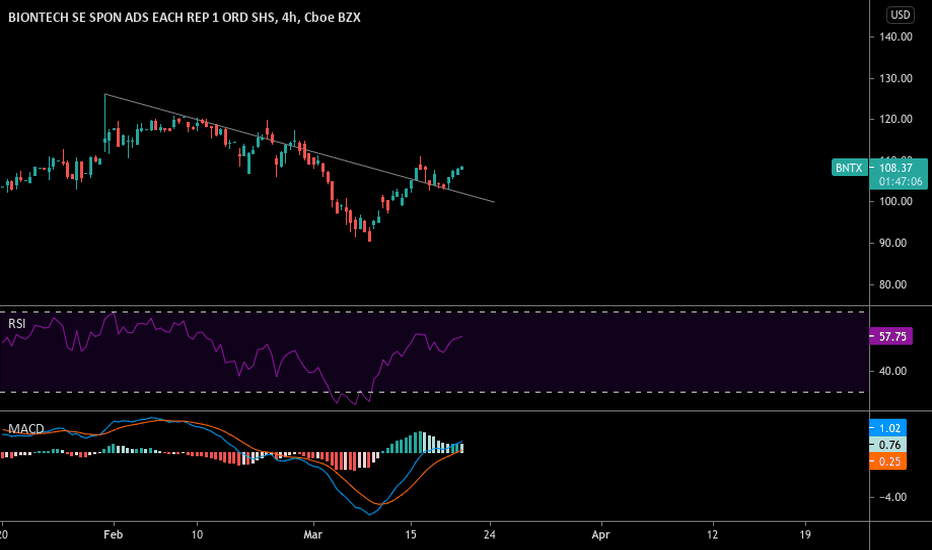This screenshot has width=932, height=550.
Task: Click the 19 date axis label
Action: coord(805,535)
